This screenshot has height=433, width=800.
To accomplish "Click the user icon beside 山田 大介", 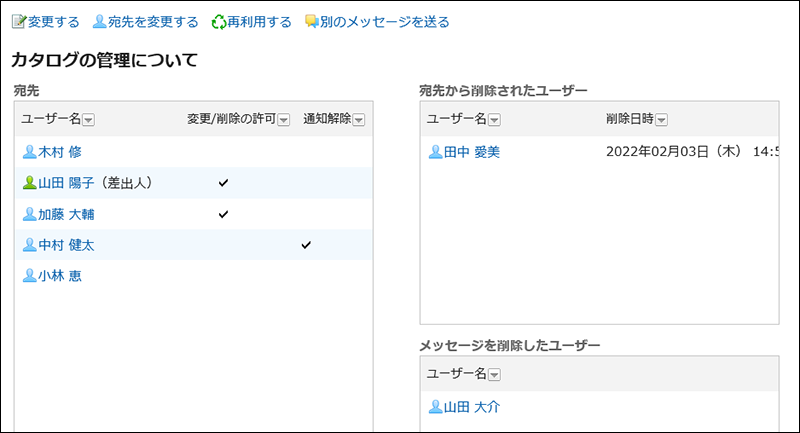I will point(435,407).
